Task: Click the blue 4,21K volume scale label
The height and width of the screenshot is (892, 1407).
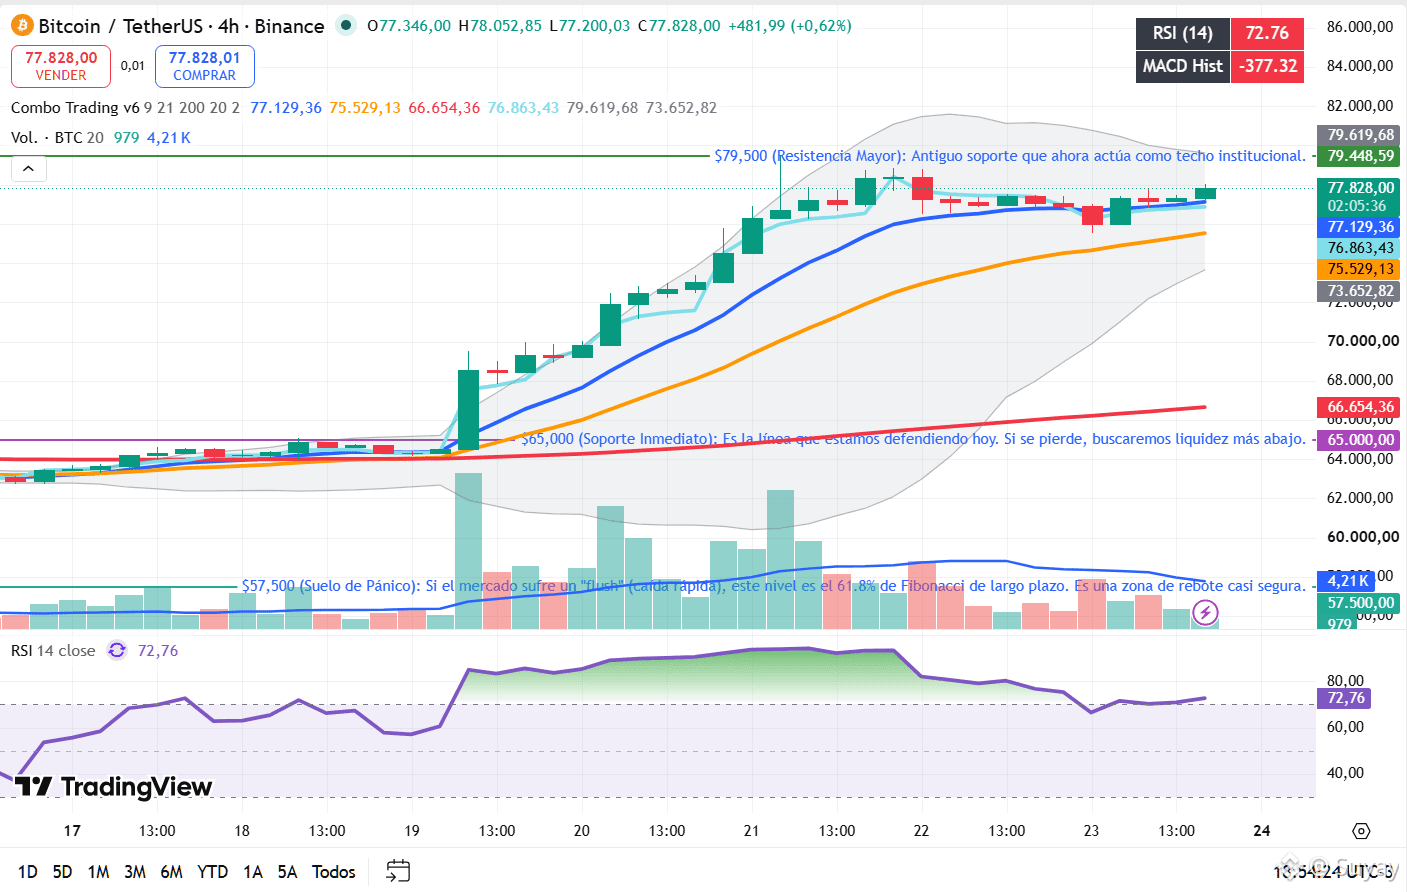Action: pyautogui.click(x=1348, y=581)
